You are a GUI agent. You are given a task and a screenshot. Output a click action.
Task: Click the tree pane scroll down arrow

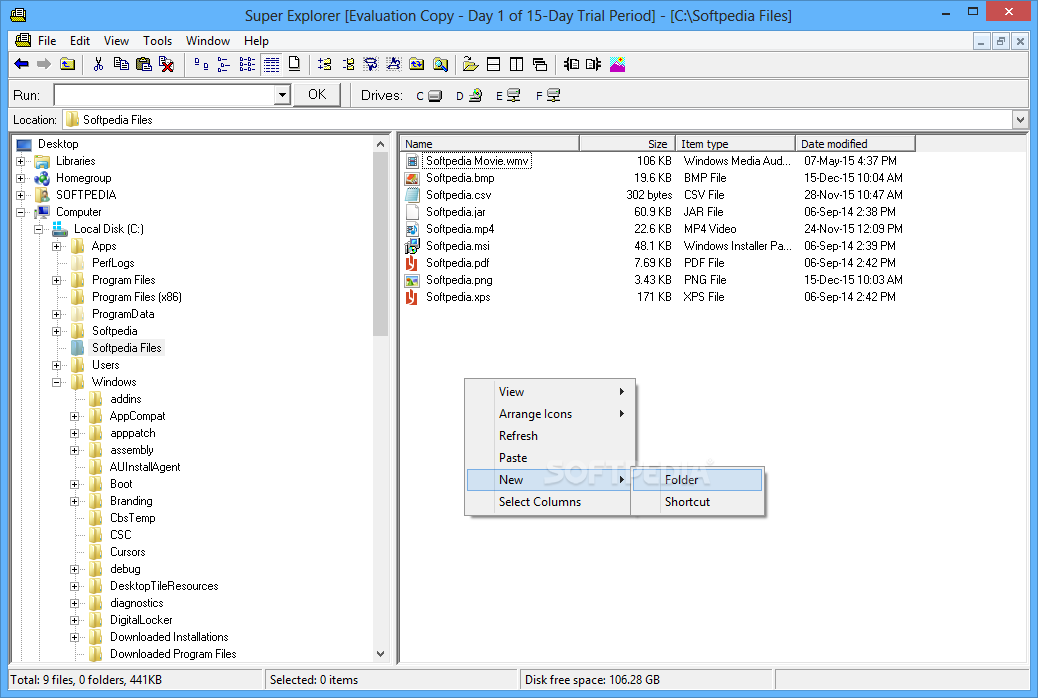pyautogui.click(x=380, y=654)
